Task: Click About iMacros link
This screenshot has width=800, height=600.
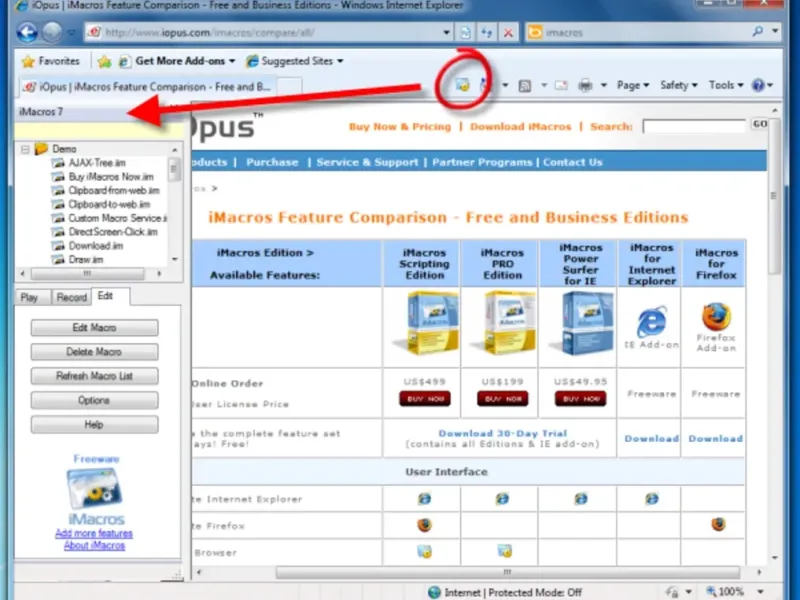Action: point(94,546)
